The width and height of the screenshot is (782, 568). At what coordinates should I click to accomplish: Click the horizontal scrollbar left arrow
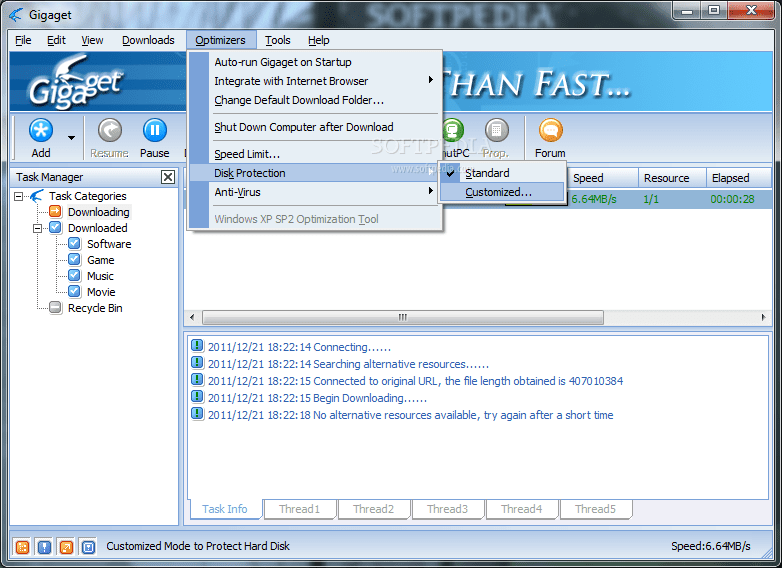point(193,317)
